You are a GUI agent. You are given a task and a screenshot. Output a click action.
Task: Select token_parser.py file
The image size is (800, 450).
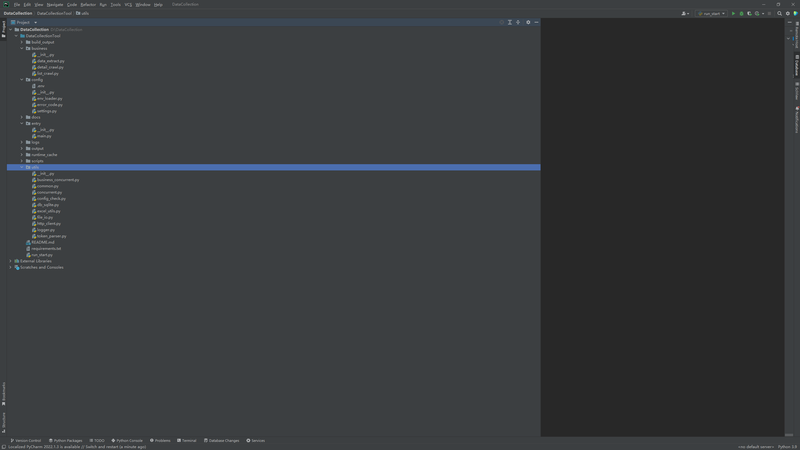click(52, 236)
